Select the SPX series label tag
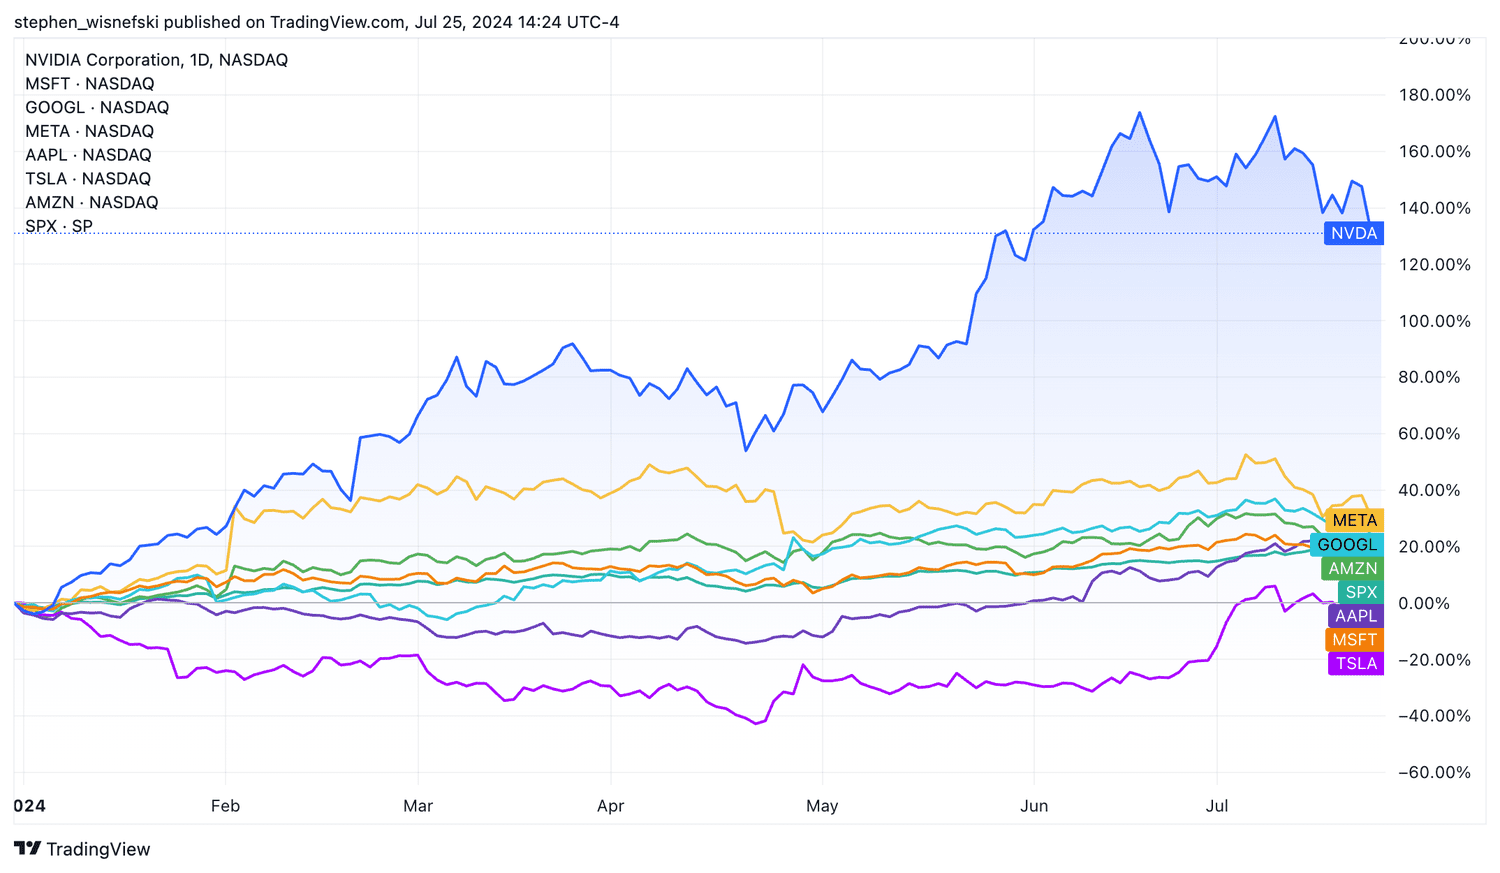 (x=1361, y=592)
